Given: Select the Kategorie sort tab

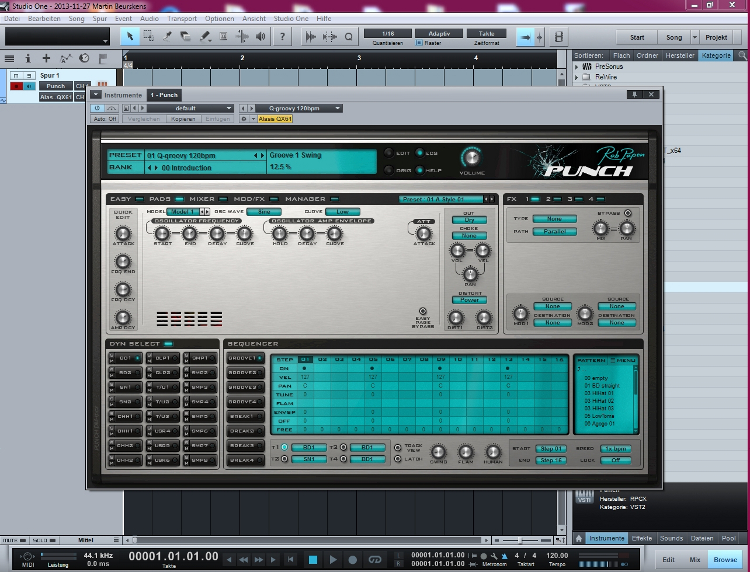Looking at the screenshot, I should [x=716, y=55].
